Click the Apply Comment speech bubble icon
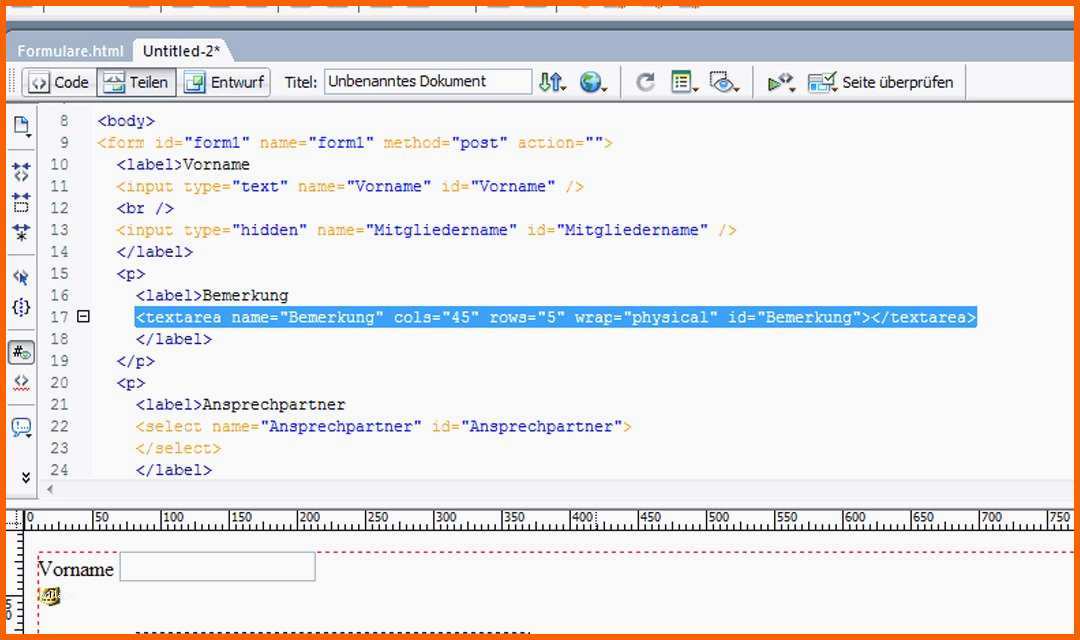Viewport: 1080px width, 640px height. tap(21, 427)
